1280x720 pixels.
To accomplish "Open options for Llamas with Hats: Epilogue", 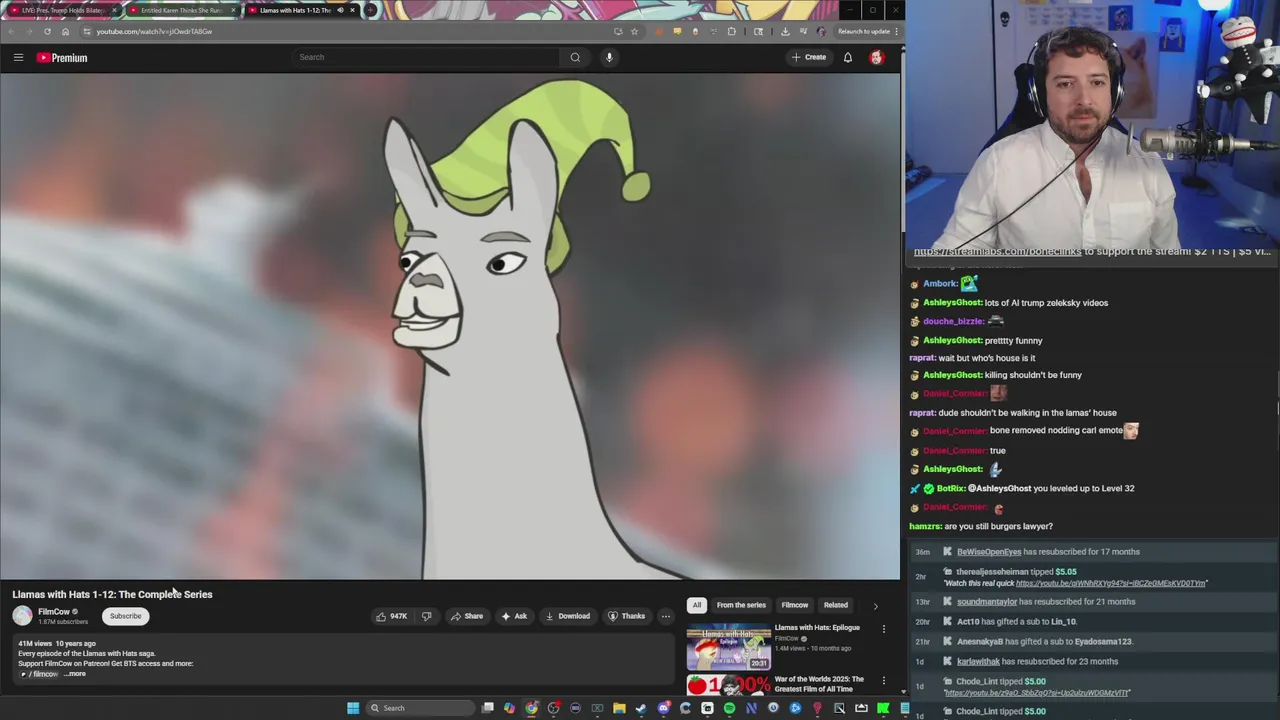I will coord(883,629).
